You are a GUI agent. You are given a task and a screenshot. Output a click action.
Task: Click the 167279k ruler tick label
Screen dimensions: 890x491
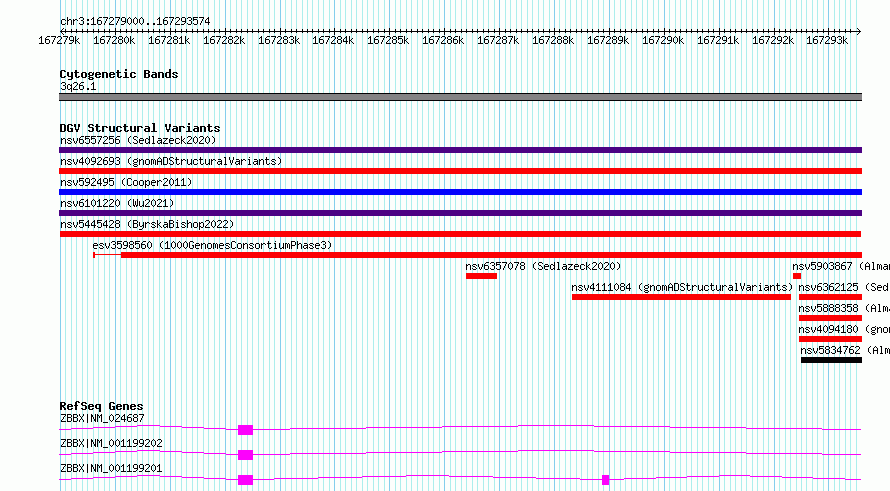pyautogui.click(x=59, y=40)
